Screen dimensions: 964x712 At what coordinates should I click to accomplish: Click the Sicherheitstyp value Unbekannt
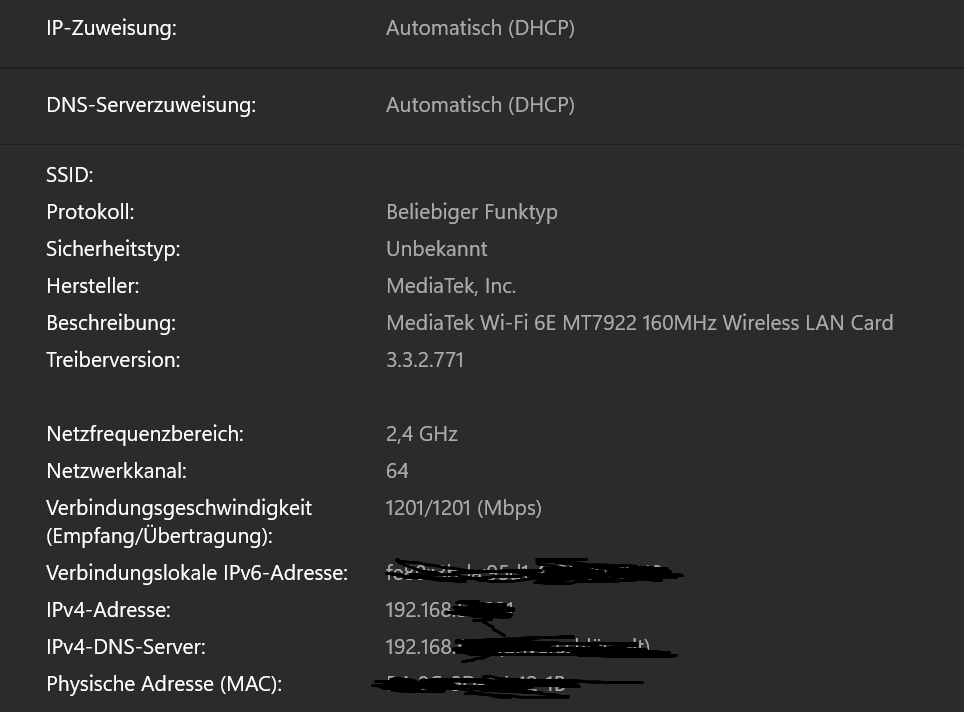(x=437, y=249)
